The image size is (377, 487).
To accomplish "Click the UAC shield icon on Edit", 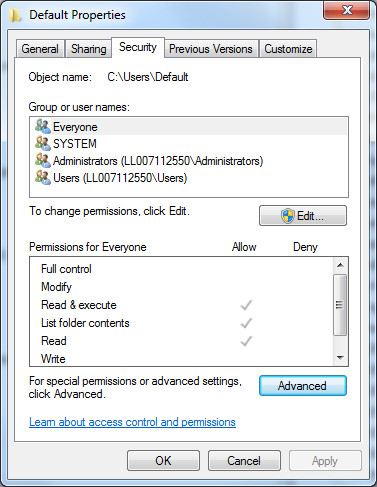I will (288, 216).
